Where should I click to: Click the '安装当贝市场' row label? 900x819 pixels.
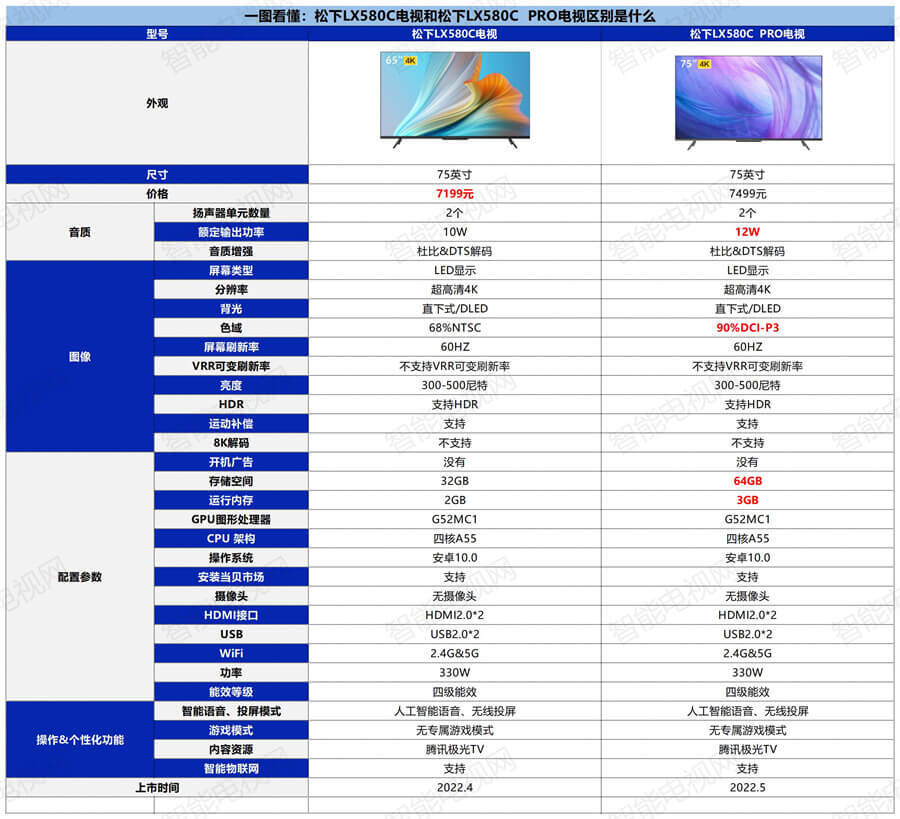coord(231,577)
